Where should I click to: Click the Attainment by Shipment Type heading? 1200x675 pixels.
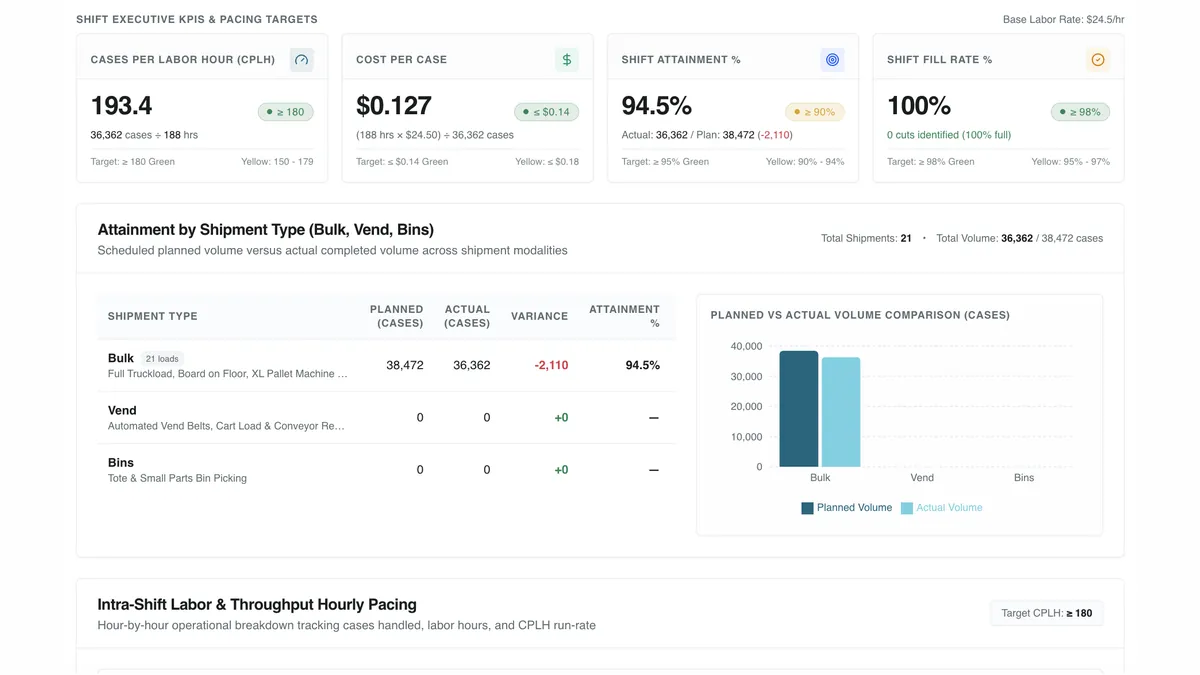point(266,229)
